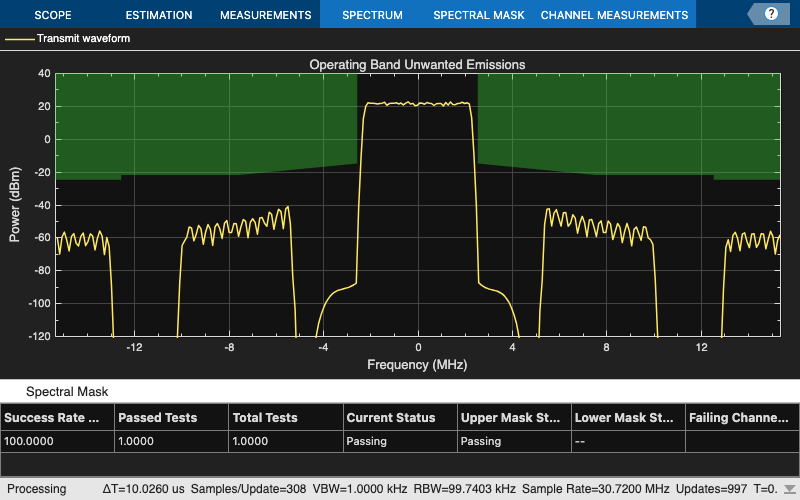
Task: Select the Spectrum tab
Action: point(372,15)
